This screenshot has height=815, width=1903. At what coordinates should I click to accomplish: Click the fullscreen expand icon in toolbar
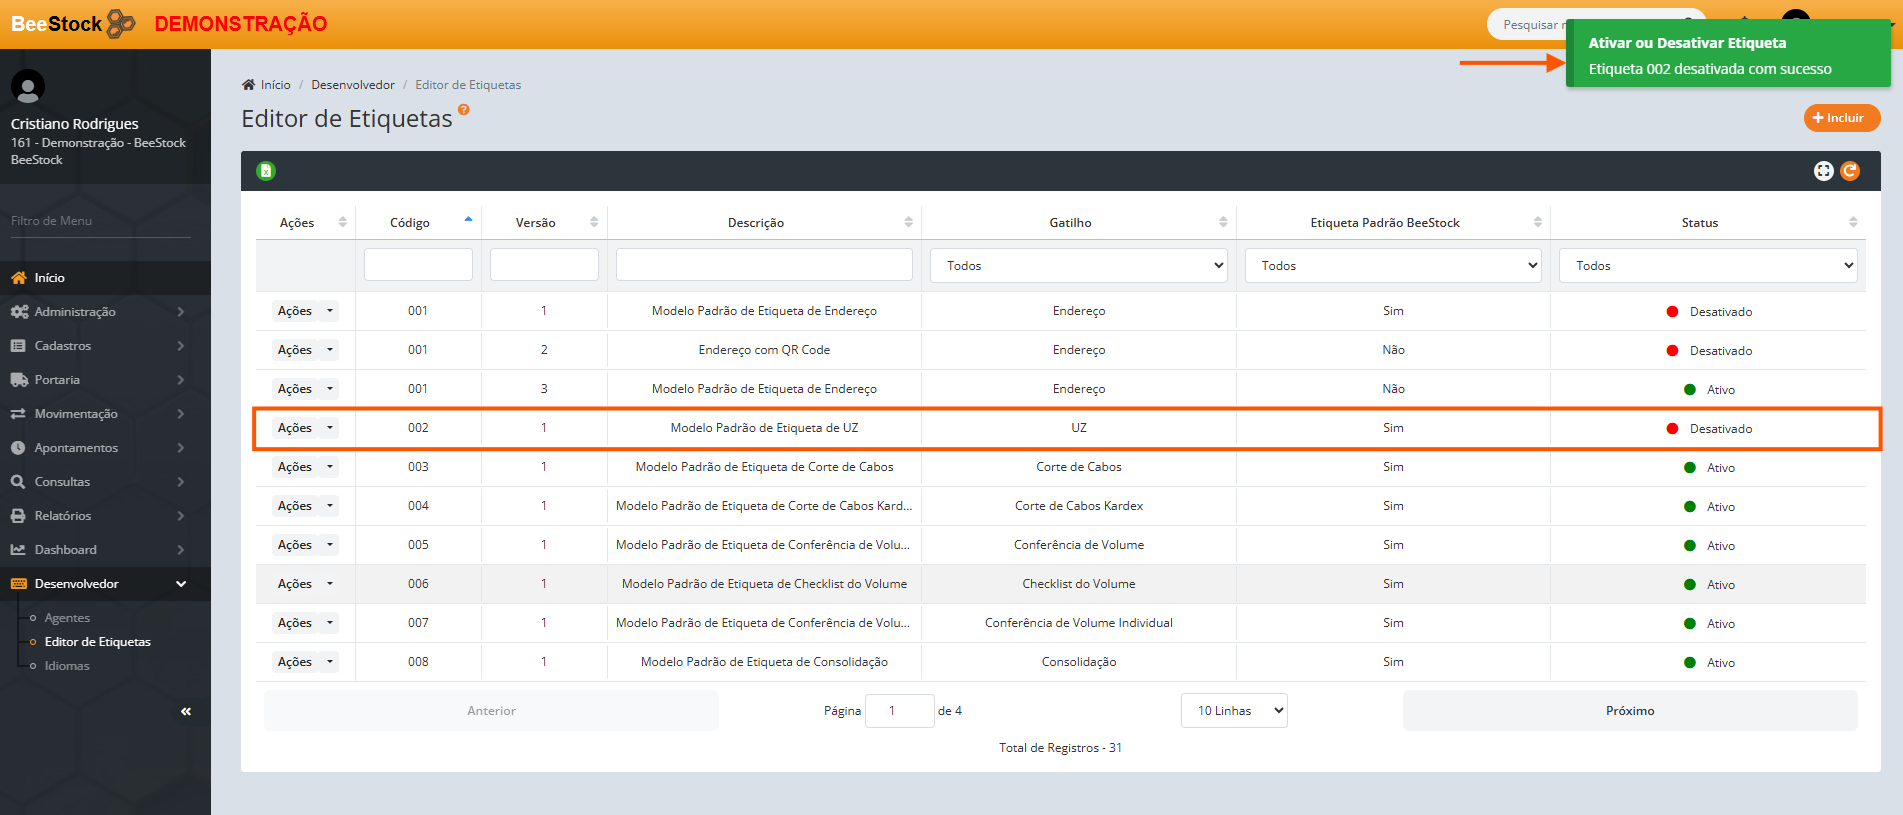1823,171
